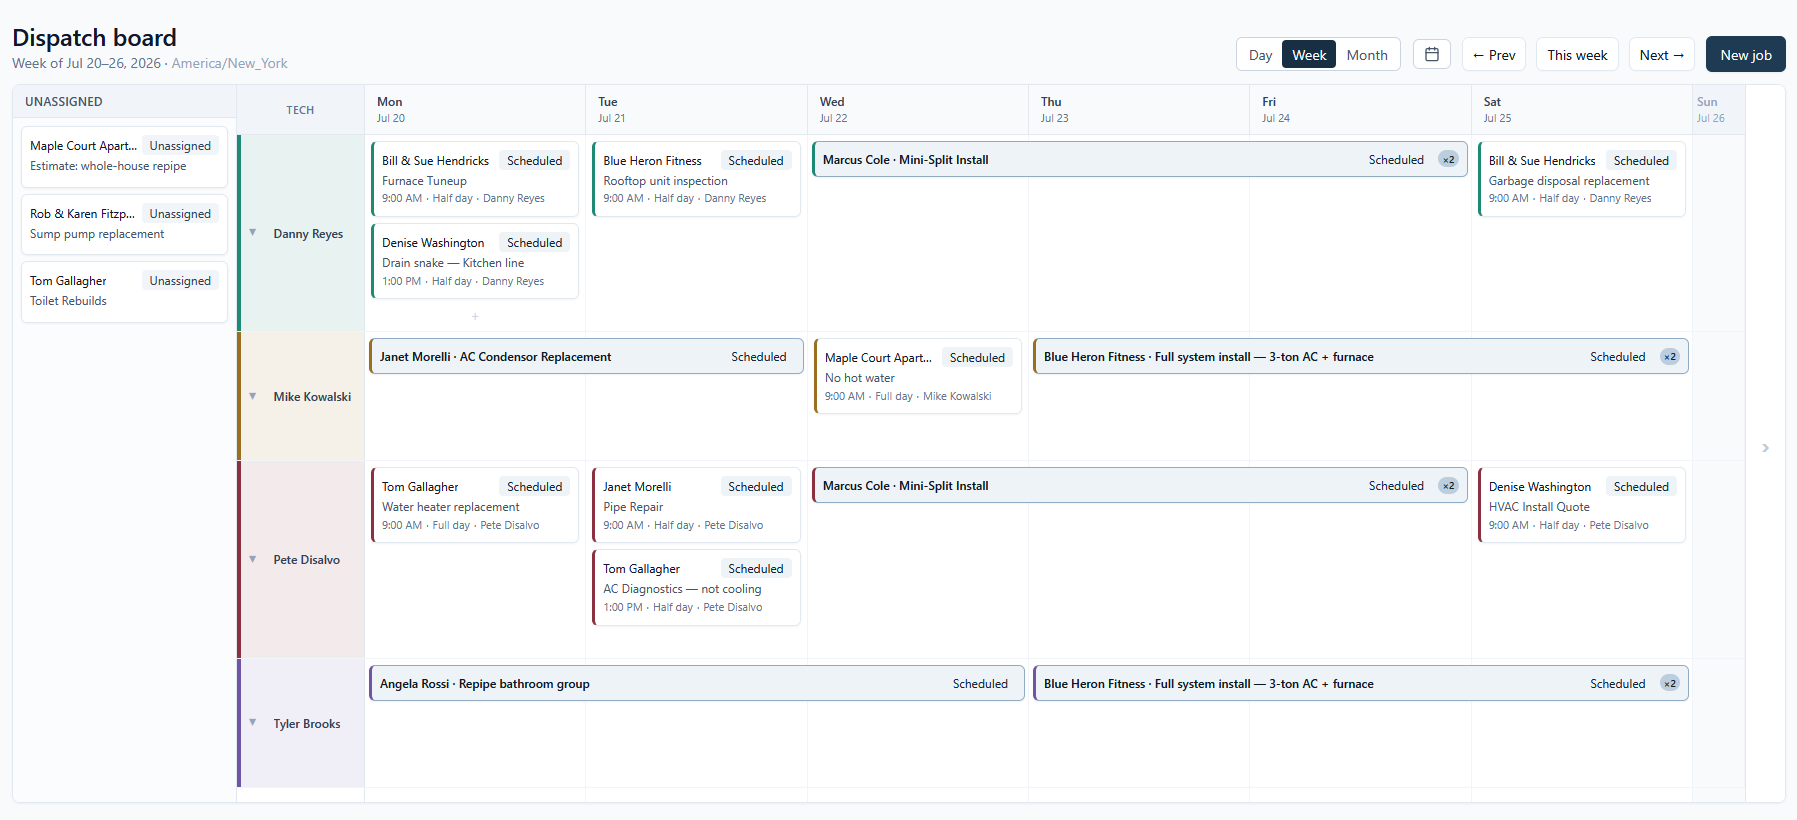
Task: Open Tom Gallagher AC Diagnostics job
Action: tap(696, 587)
